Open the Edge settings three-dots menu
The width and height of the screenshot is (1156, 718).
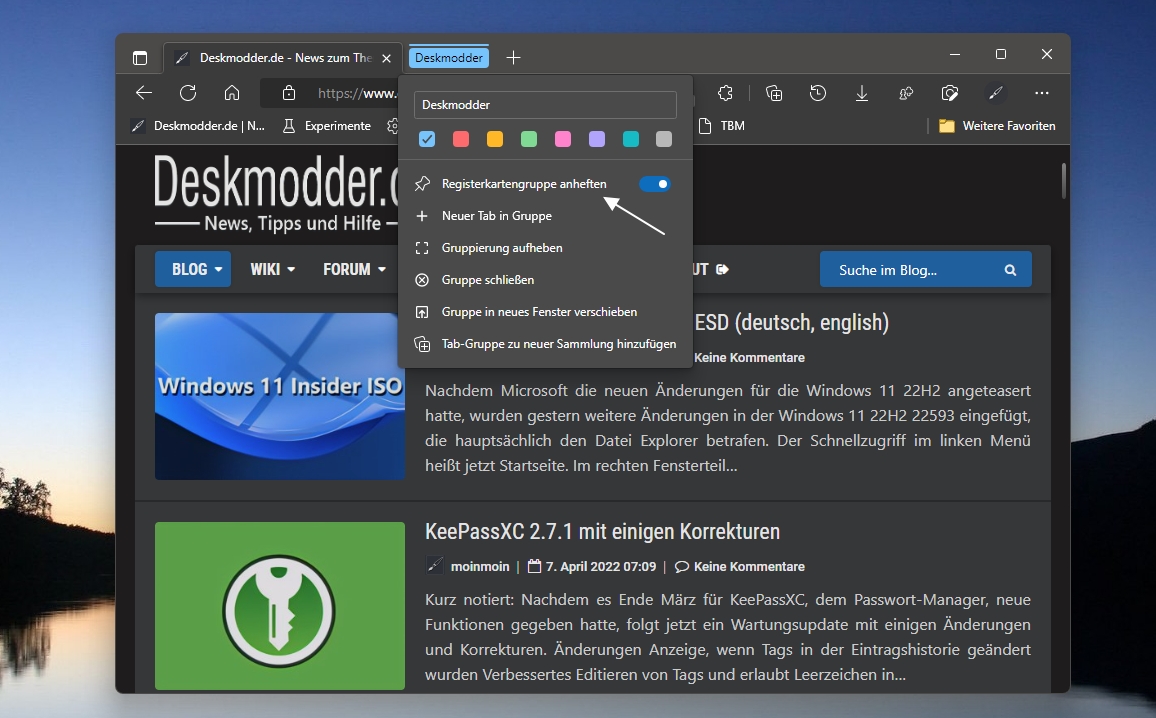click(x=1042, y=93)
